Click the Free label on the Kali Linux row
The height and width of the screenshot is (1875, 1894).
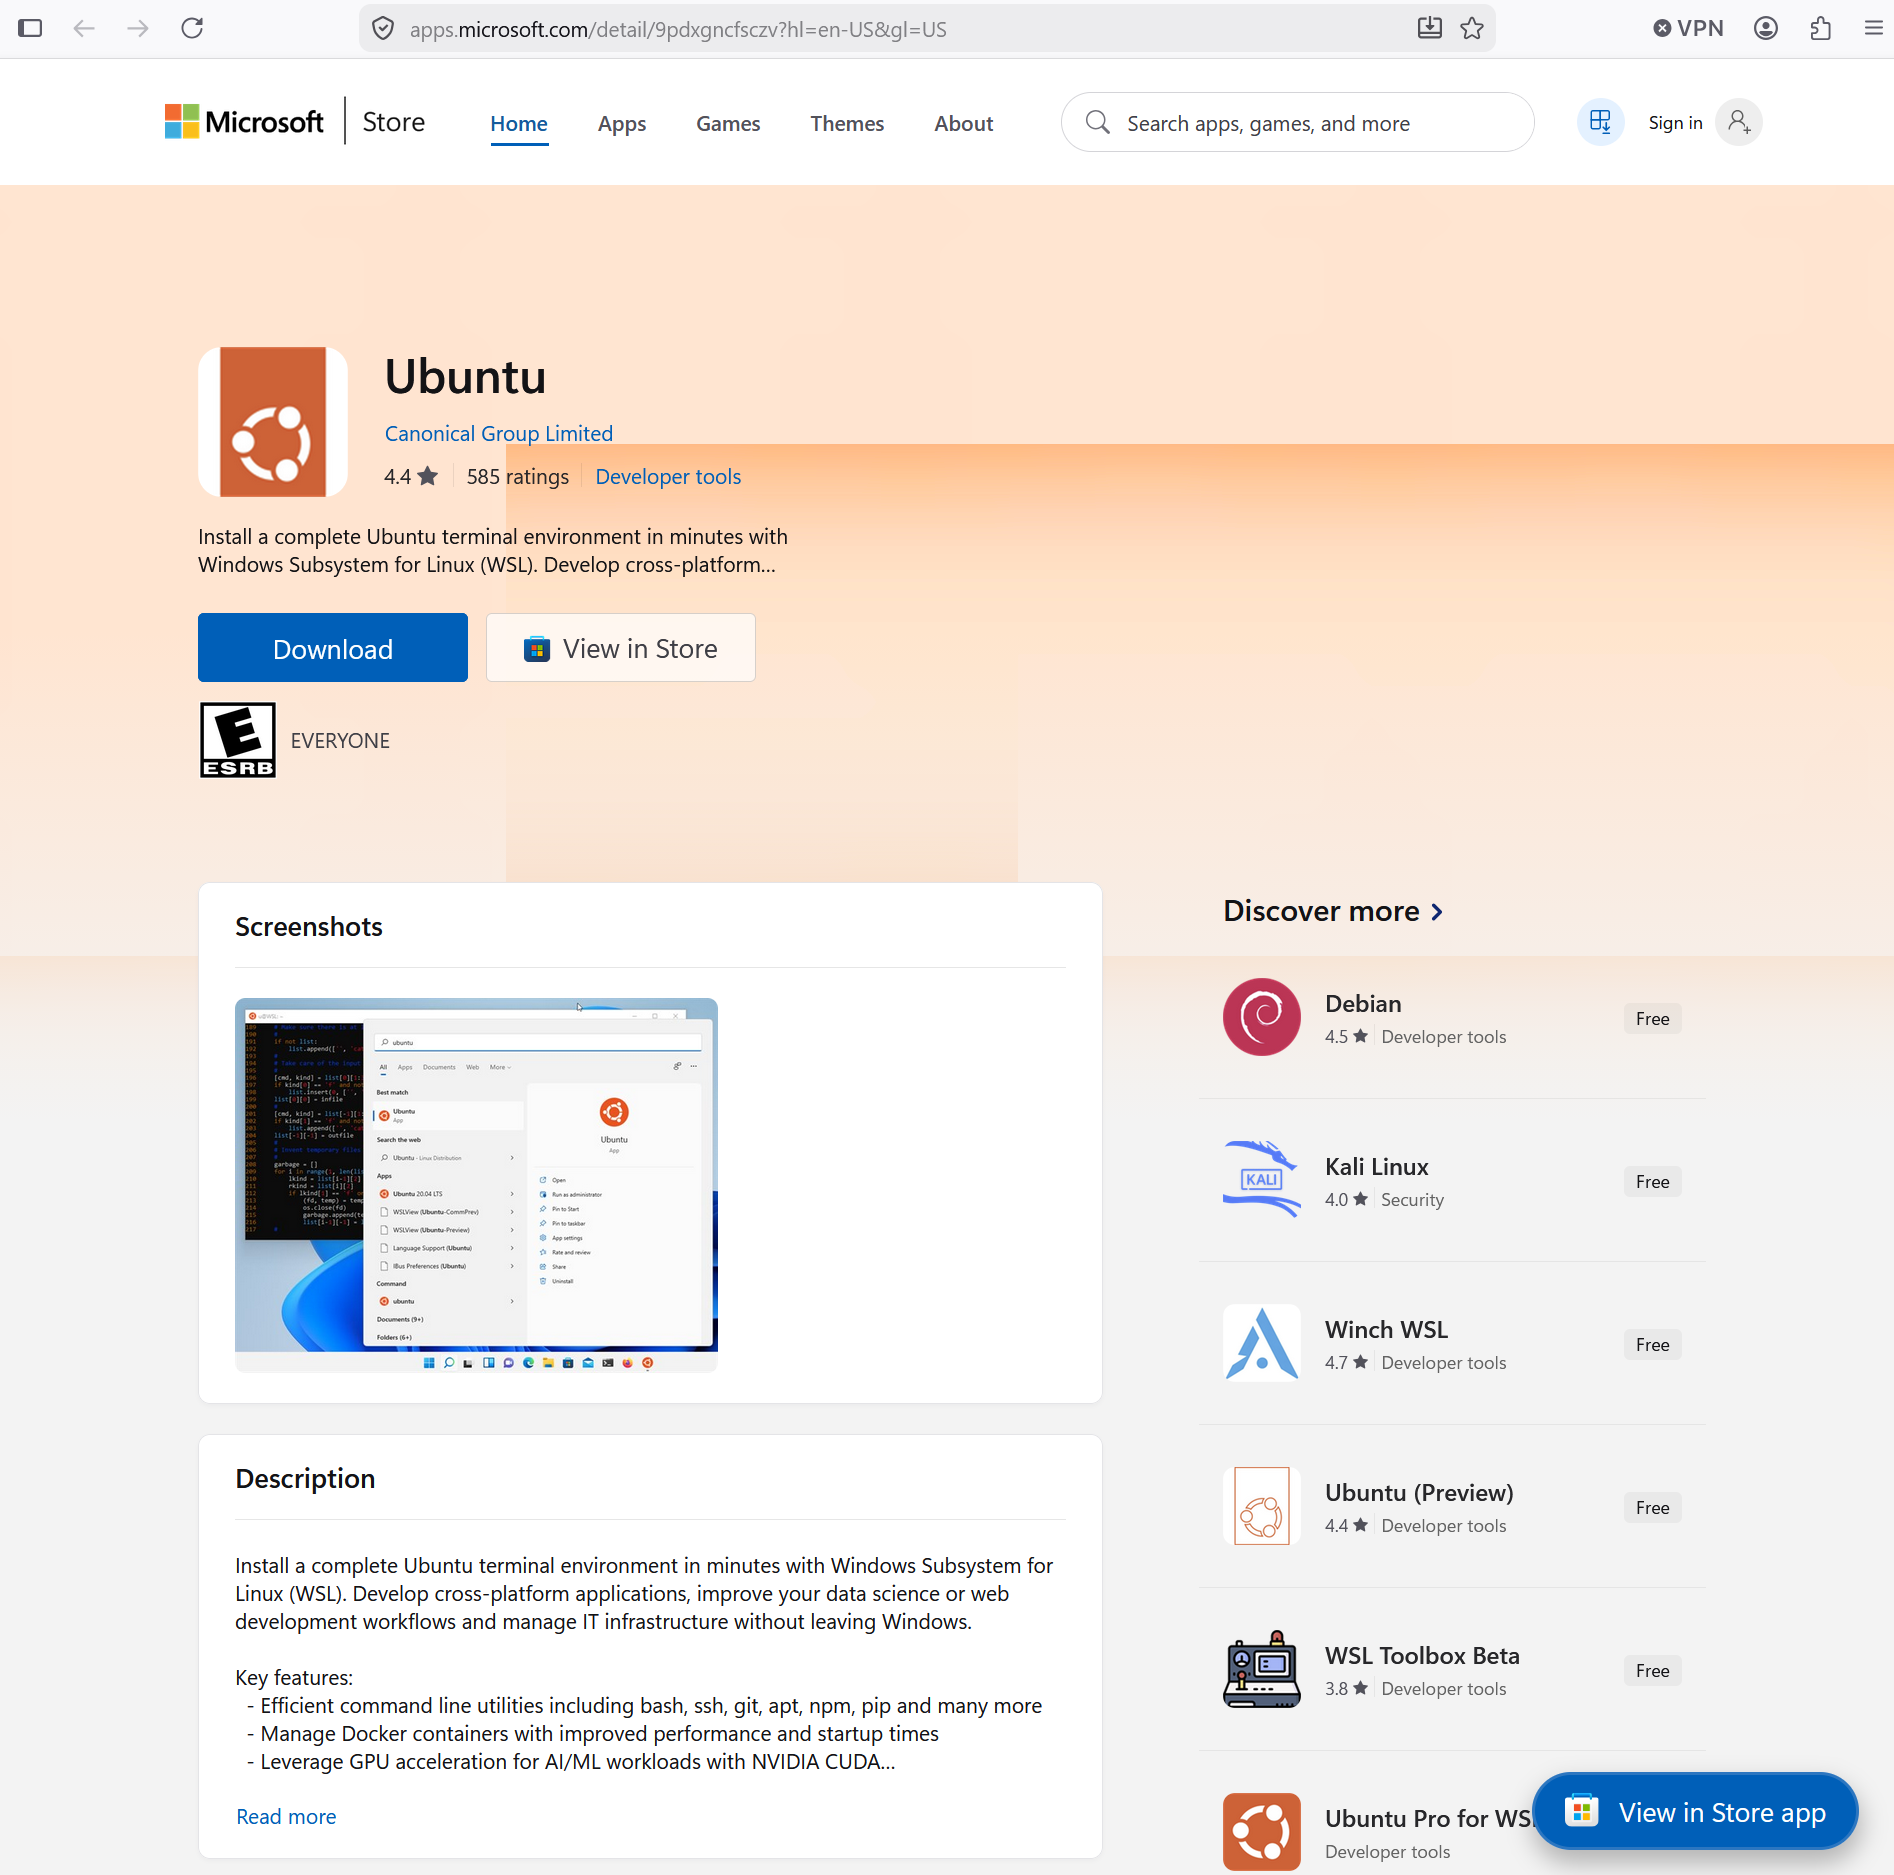pyautogui.click(x=1653, y=1181)
